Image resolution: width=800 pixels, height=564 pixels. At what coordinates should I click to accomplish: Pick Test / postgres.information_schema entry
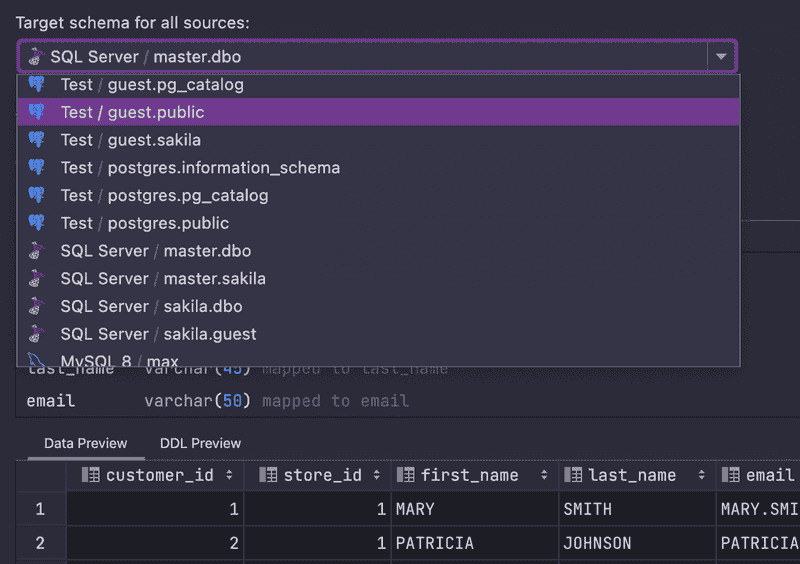[379, 168]
